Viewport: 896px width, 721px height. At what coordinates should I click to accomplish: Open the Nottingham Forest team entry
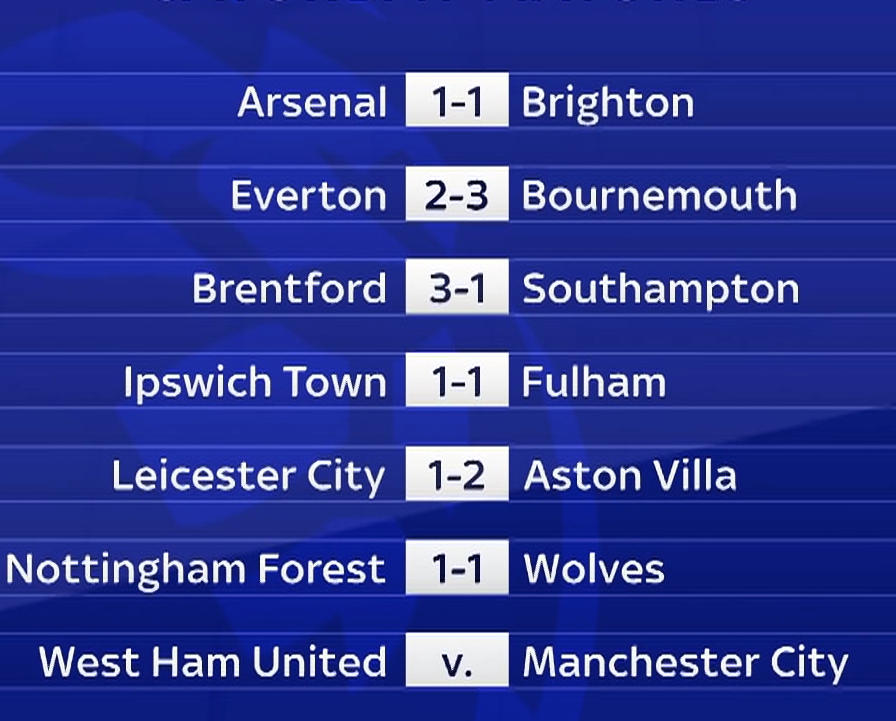(195, 570)
